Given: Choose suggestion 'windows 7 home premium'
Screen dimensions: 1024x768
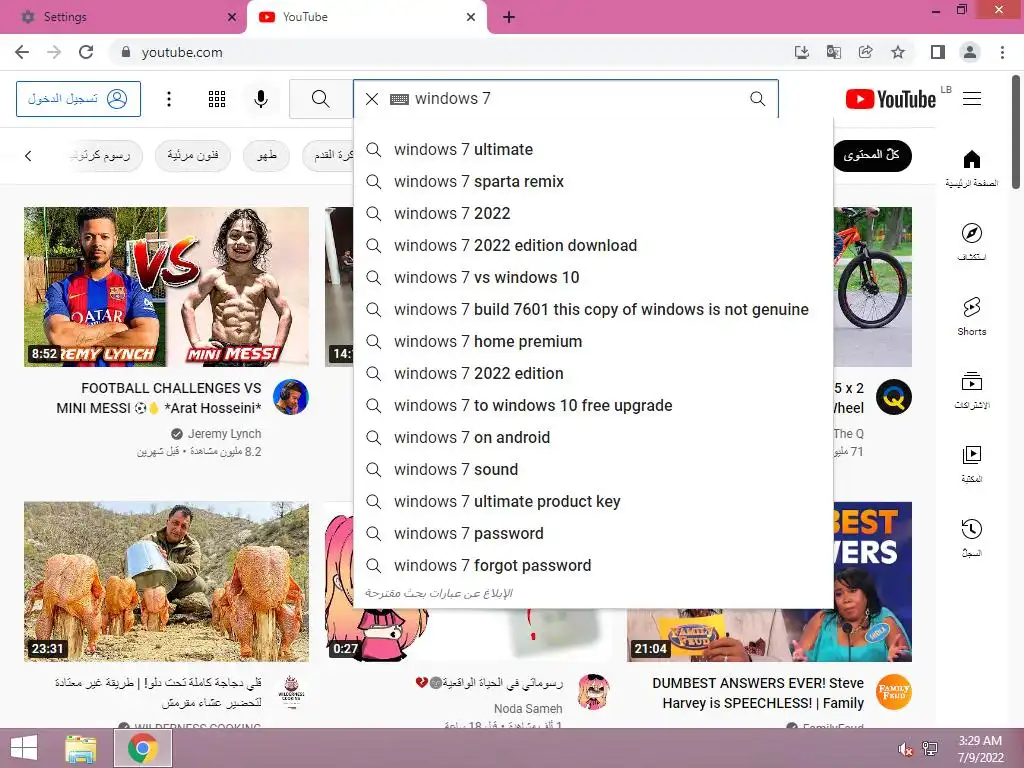Looking at the screenshot, I should pyautogui.click(x=593, y=342).
